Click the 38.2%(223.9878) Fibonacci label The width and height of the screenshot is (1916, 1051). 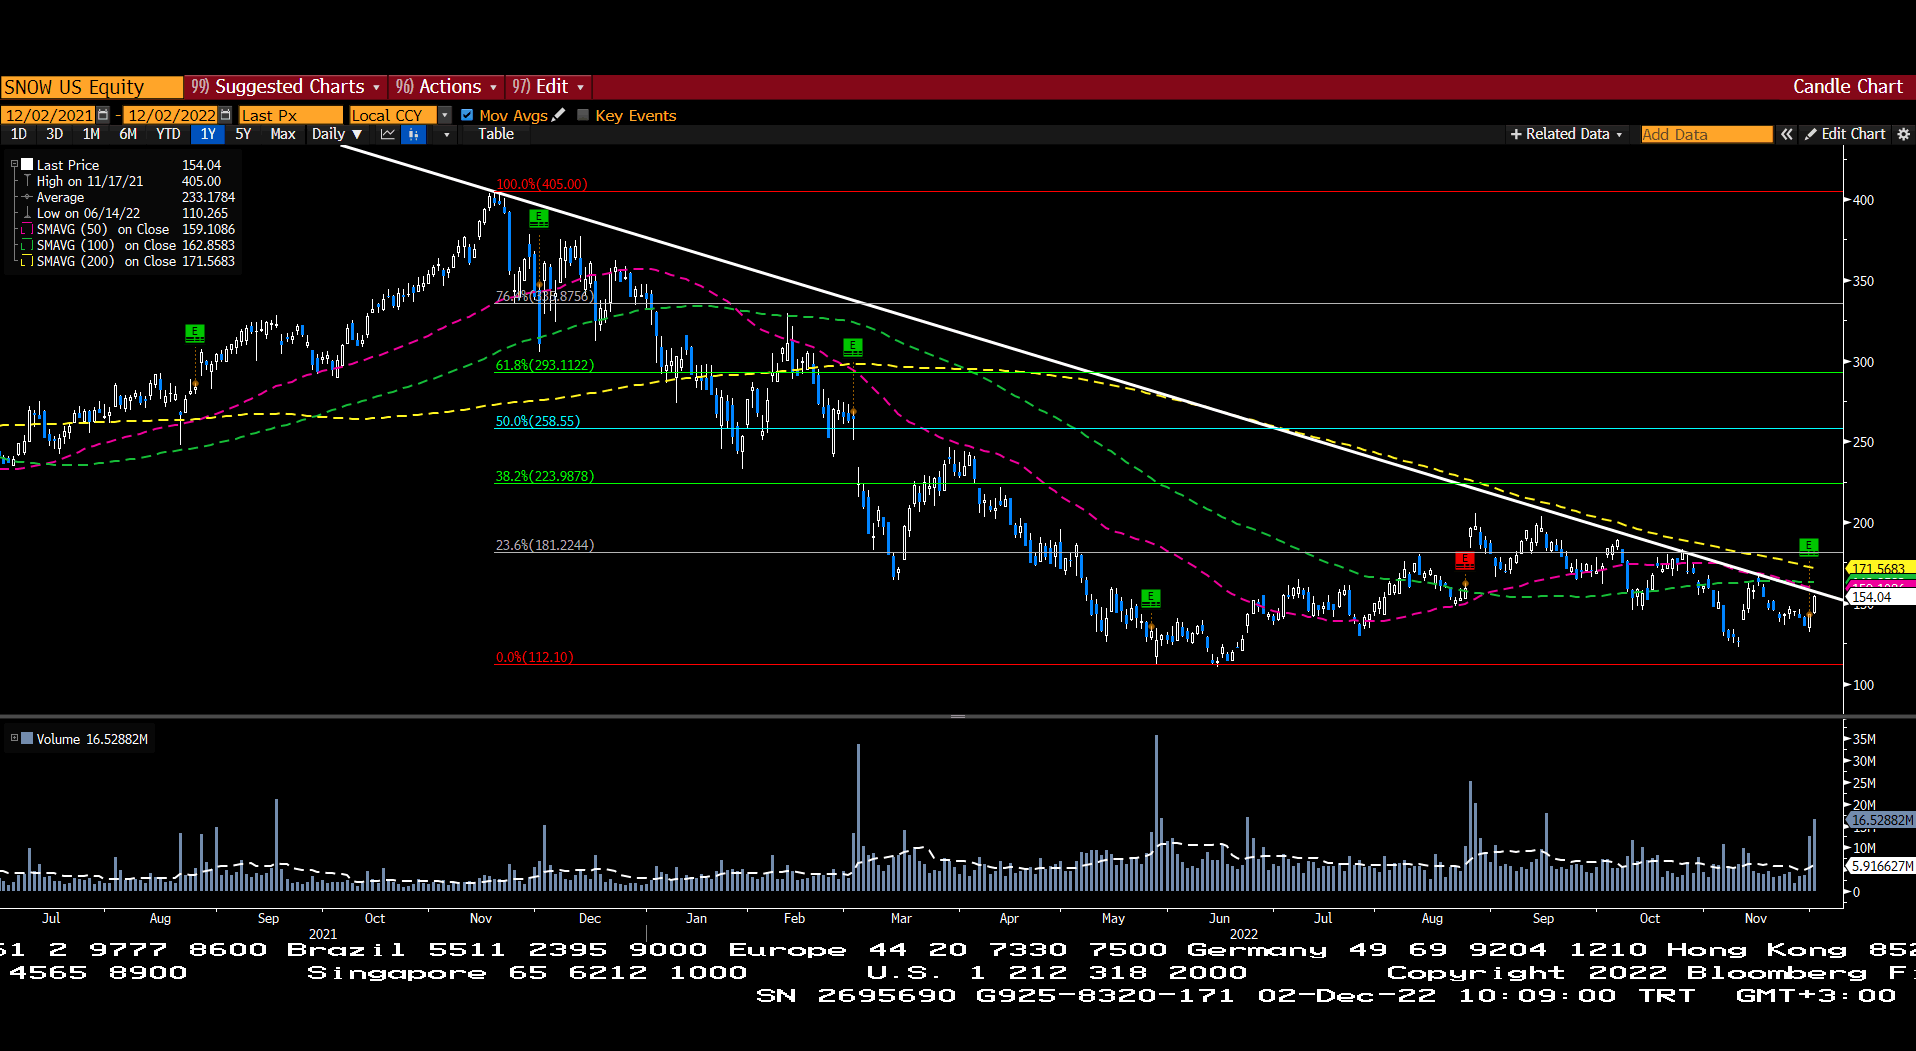[545, 476]
